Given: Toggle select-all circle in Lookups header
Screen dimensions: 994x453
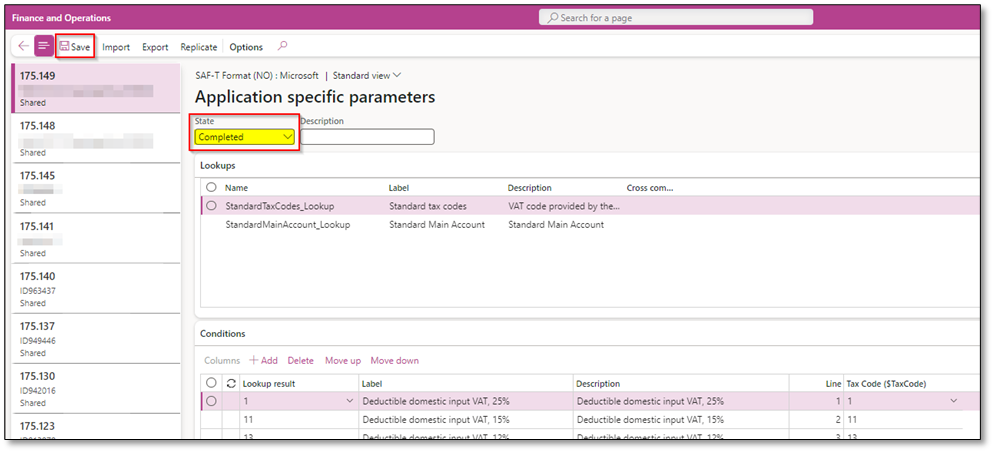Looking at the screenshot, I should 211,187.
